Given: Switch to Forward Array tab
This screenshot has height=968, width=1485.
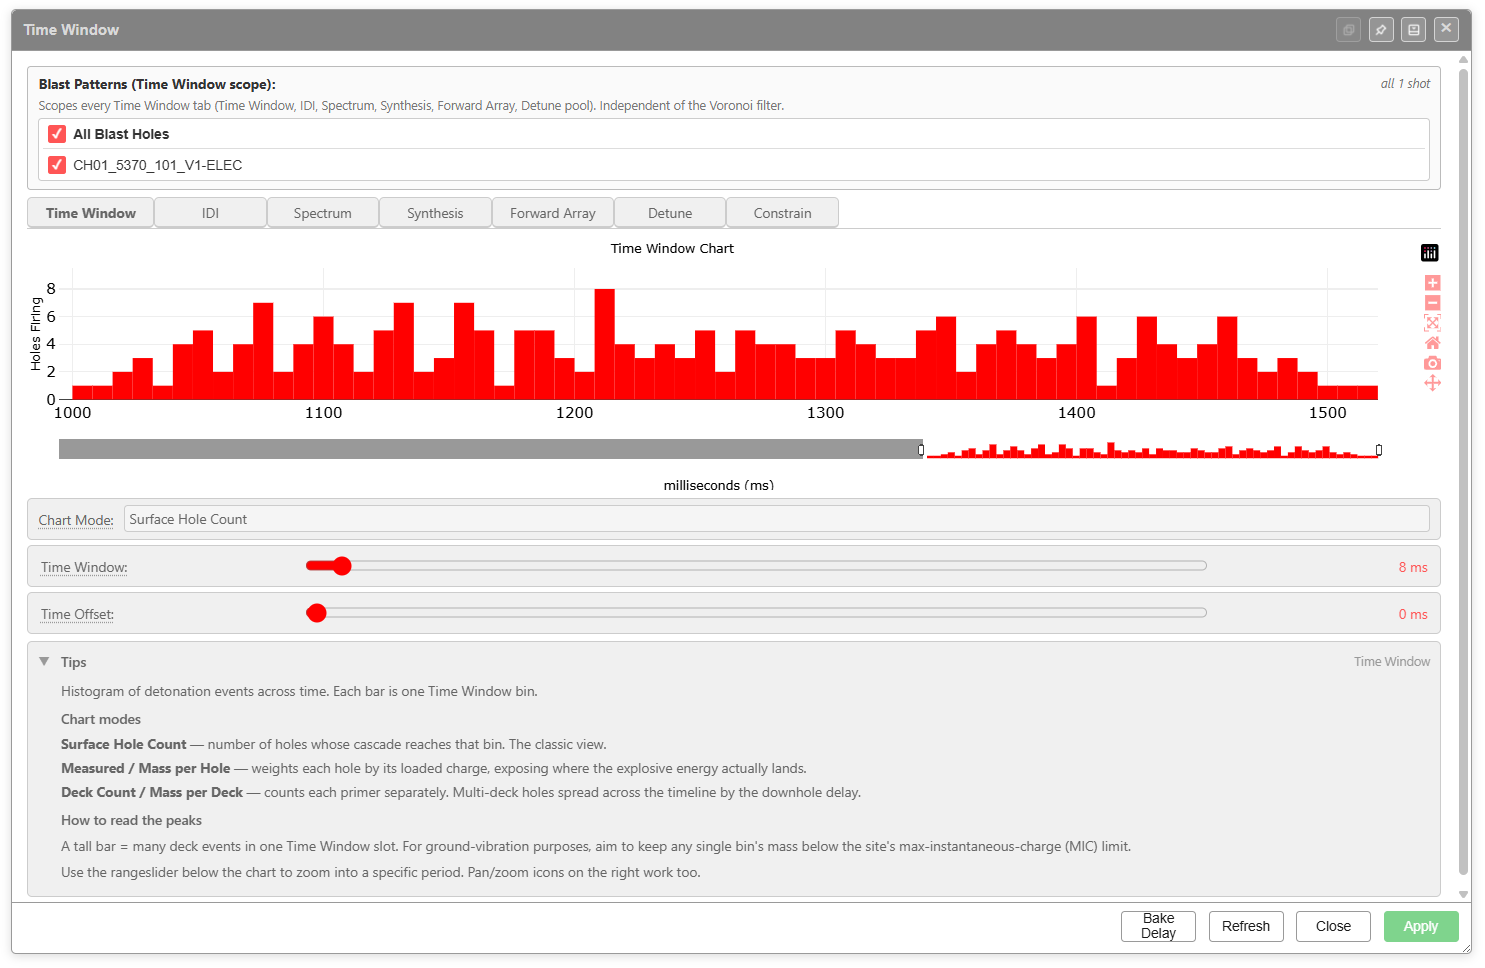Looking at the screenshot, I should click(552, 213).
